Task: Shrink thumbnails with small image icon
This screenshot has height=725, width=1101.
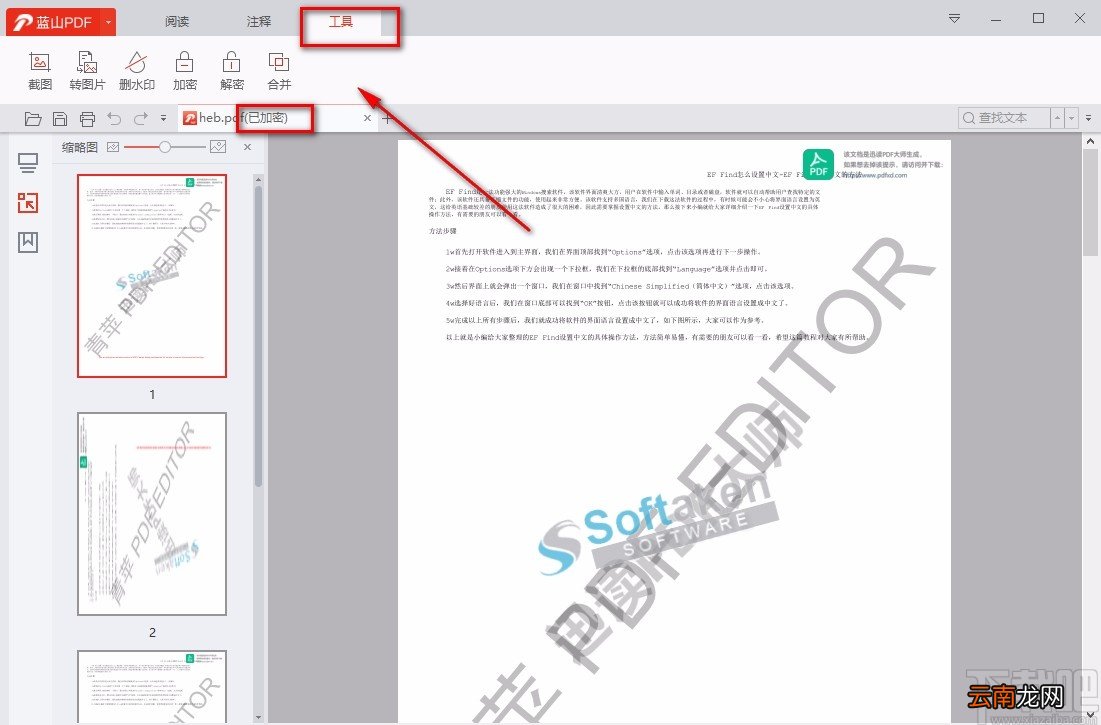Action: tap(113, 147)
